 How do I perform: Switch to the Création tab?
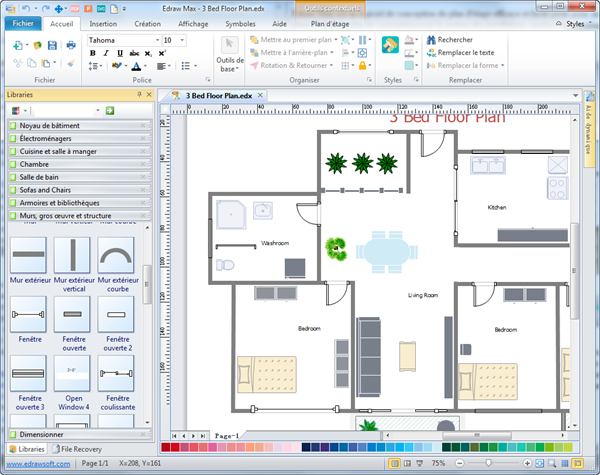pyautogui.click(x=147, y=24)
